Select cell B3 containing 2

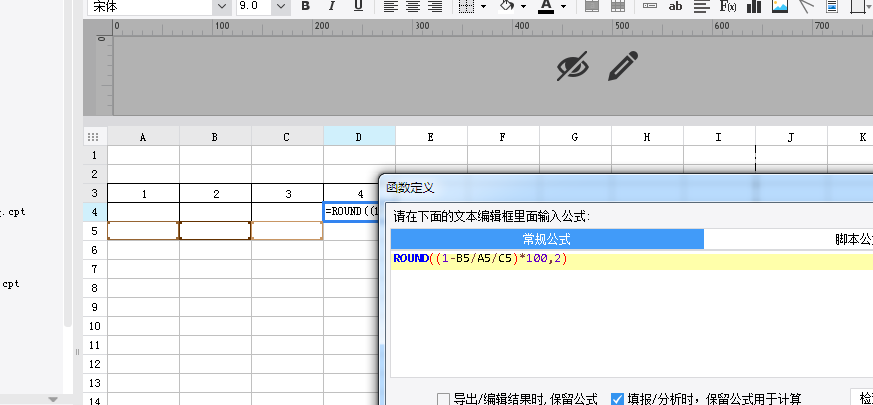215,193
